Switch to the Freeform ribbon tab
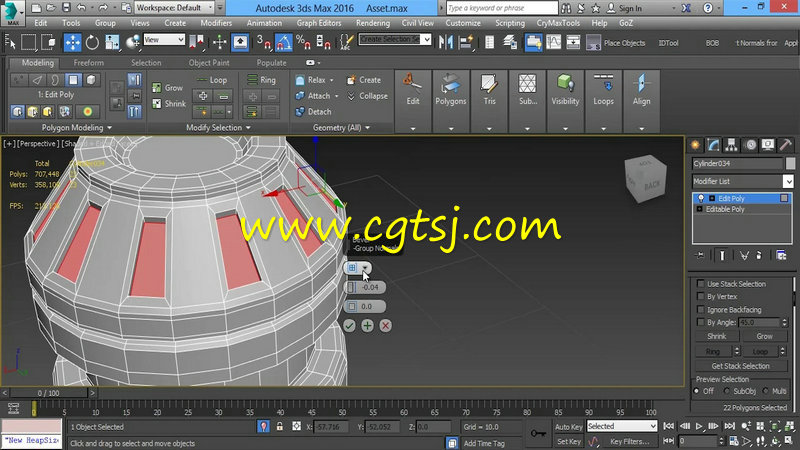This screenshot has width=800, height=450. point(88,63)
